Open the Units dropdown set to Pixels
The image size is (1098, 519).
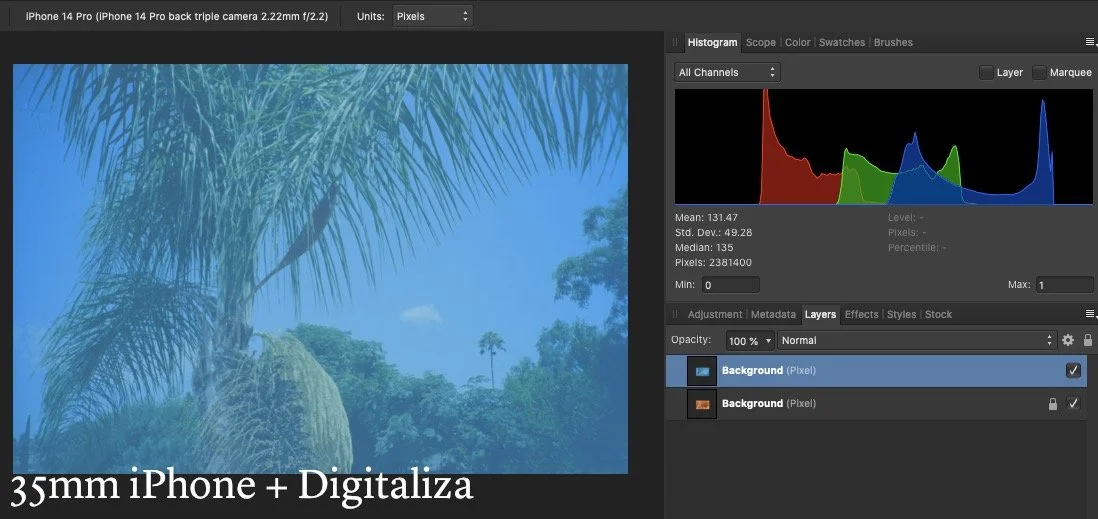coord(432,16)
